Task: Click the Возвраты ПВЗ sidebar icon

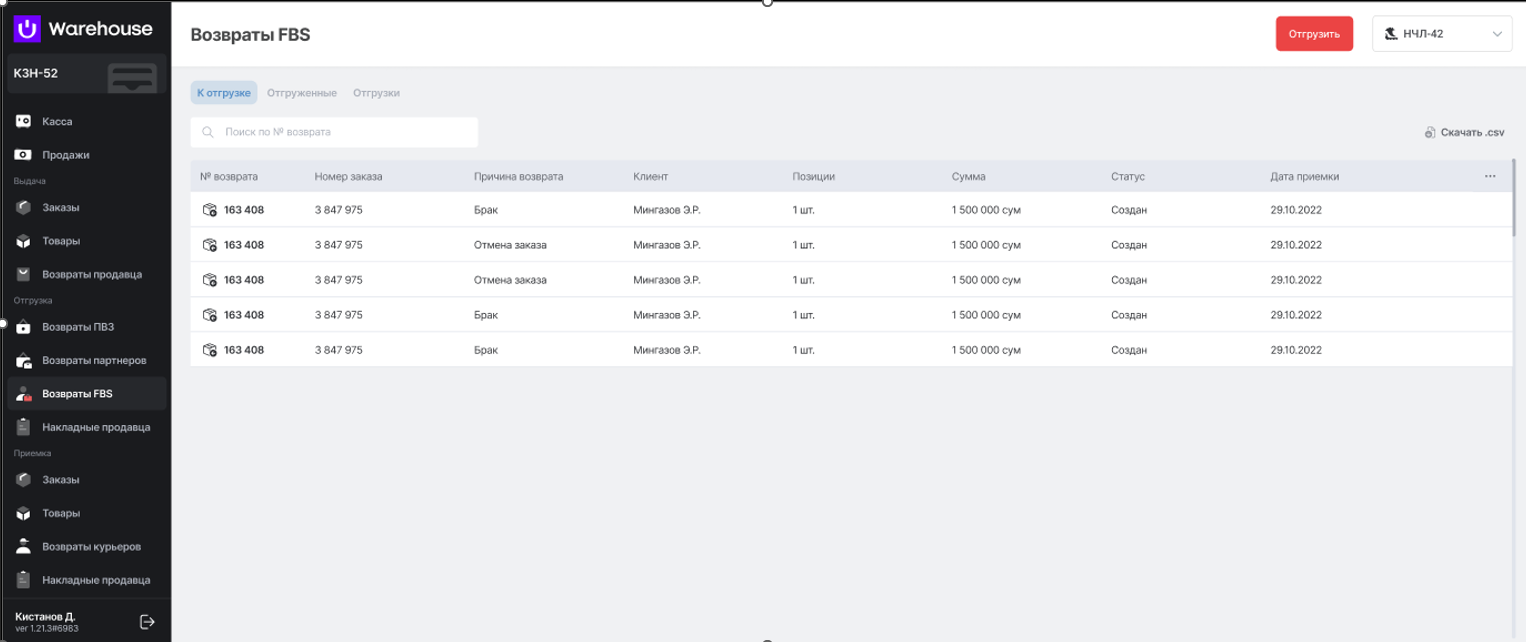Action: click(23, 327)
